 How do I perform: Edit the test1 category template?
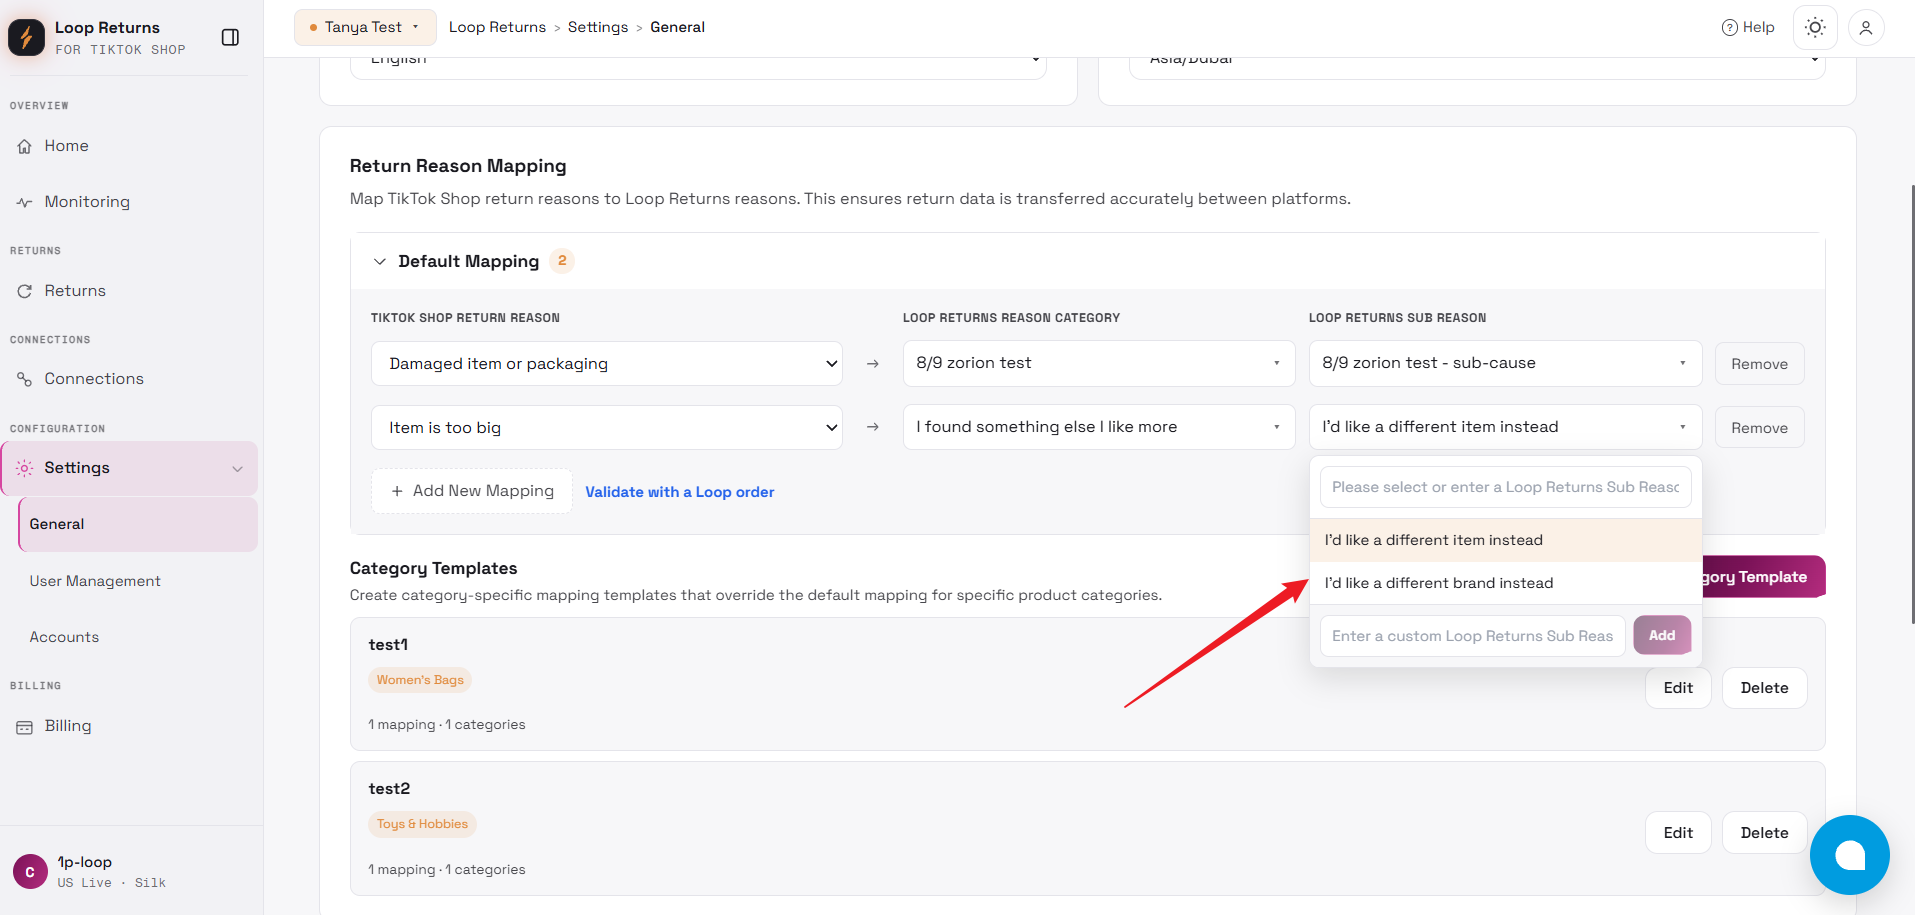coord(1678,688)
